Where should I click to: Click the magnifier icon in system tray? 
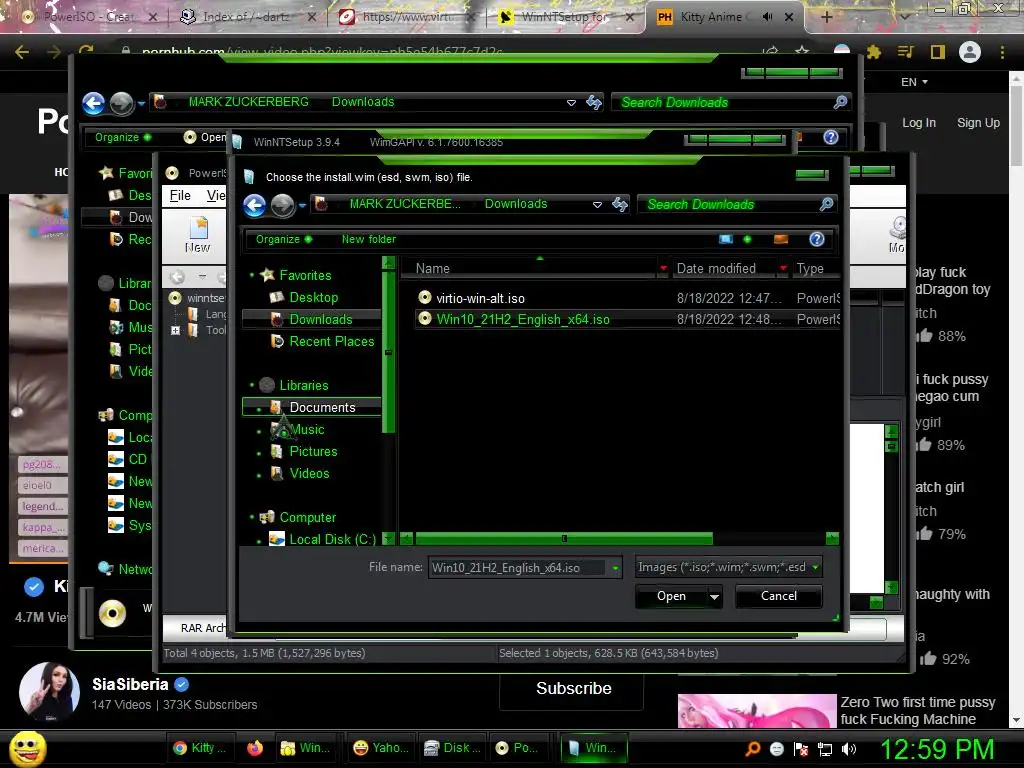(x=753, y=749)
